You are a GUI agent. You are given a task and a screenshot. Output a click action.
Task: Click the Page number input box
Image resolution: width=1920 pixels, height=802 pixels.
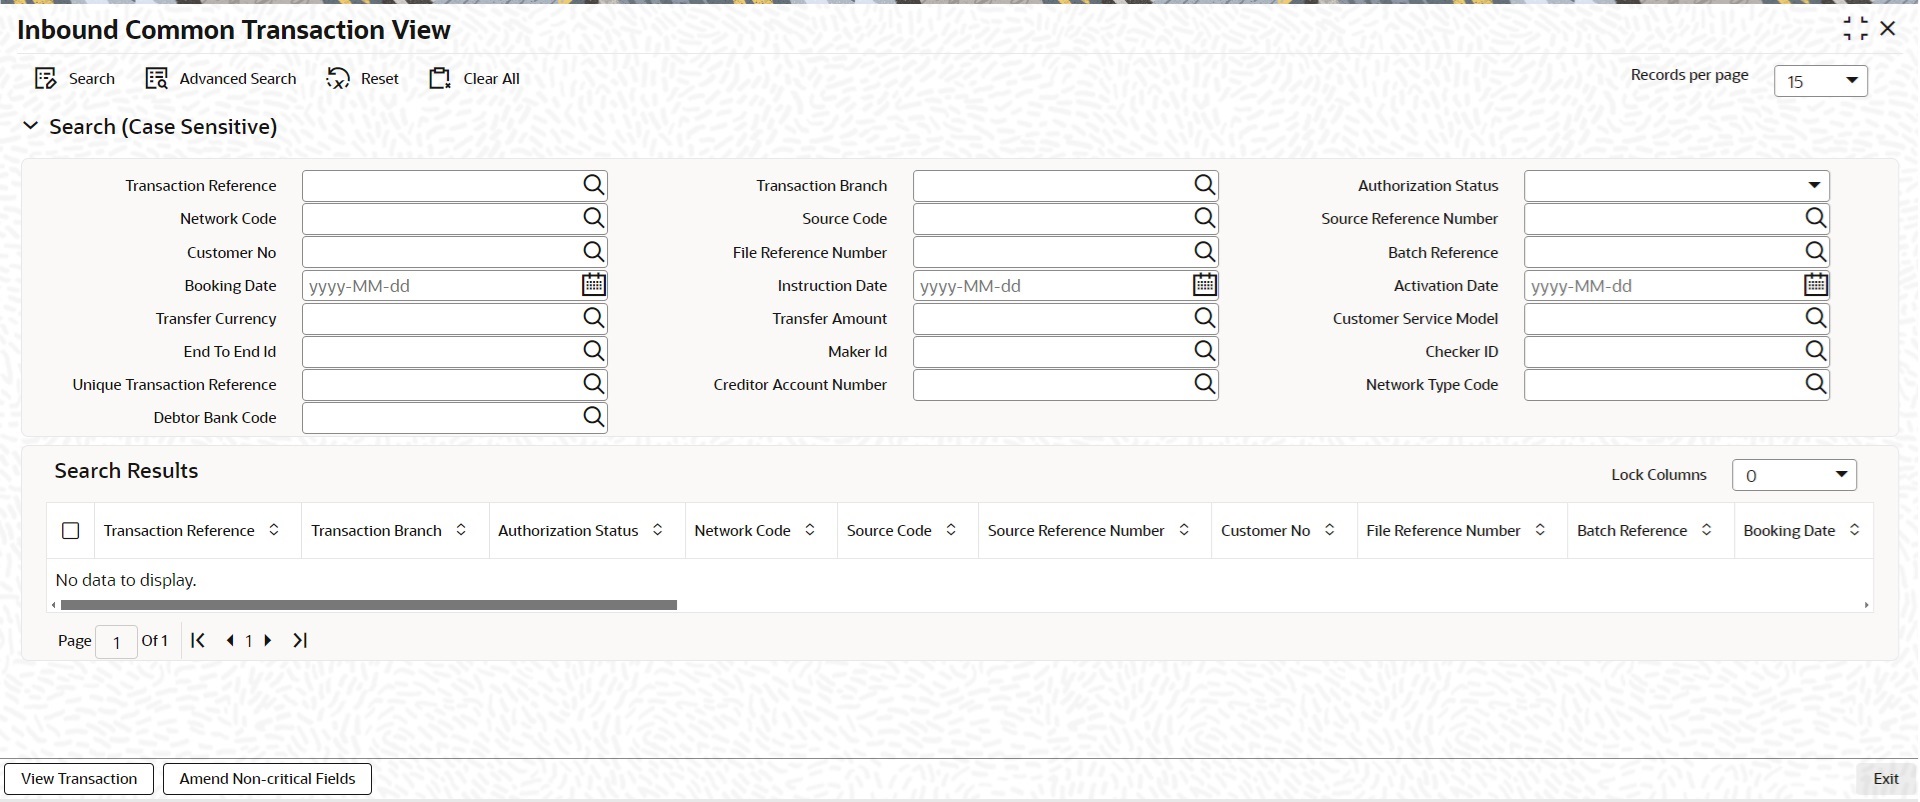coord(117,642)
